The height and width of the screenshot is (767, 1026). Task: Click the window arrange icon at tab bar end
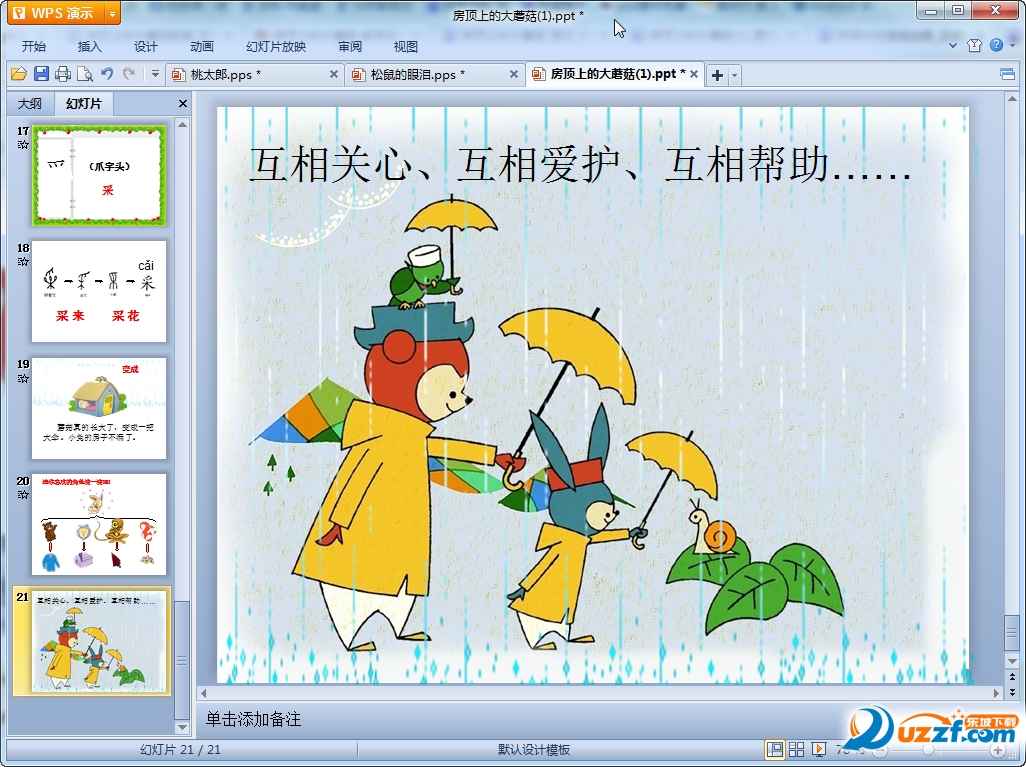tap(1008, 75)
